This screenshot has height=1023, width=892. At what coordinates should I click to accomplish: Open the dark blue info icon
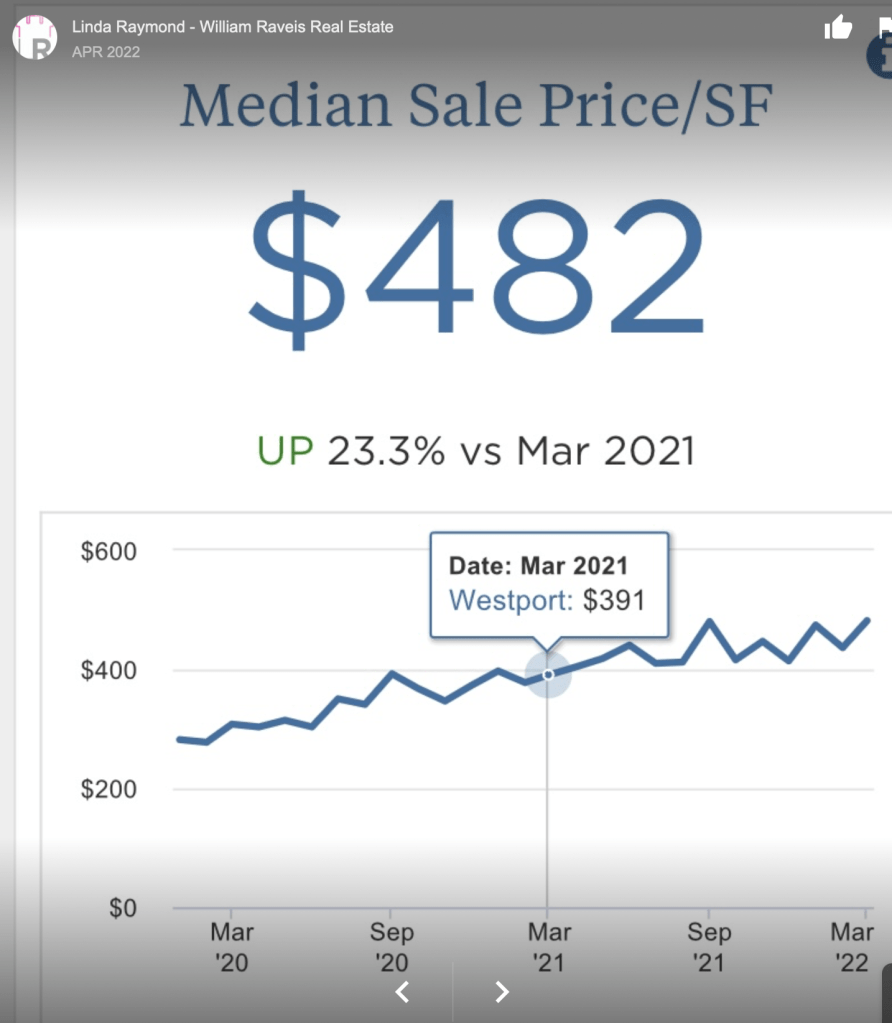[880, 60]
